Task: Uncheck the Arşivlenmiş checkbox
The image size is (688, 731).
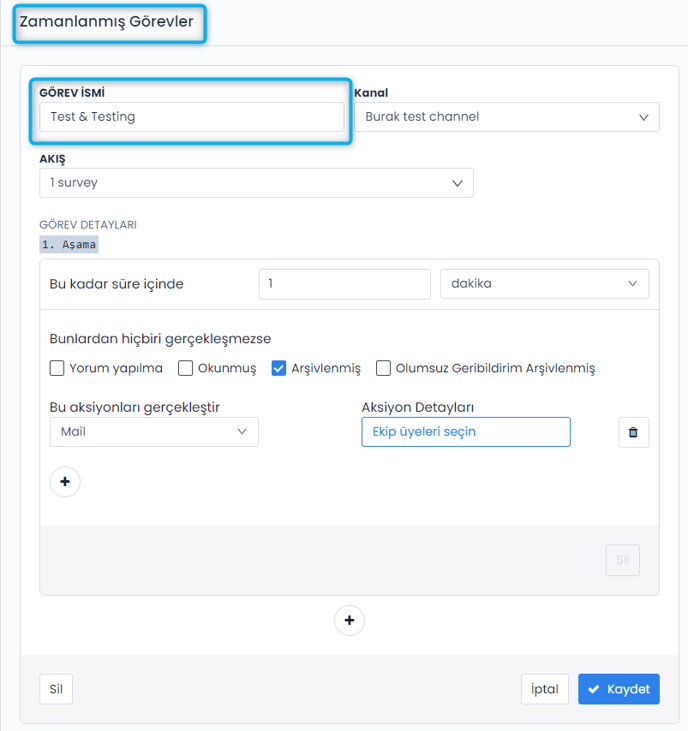Action: tap(279, 368)
